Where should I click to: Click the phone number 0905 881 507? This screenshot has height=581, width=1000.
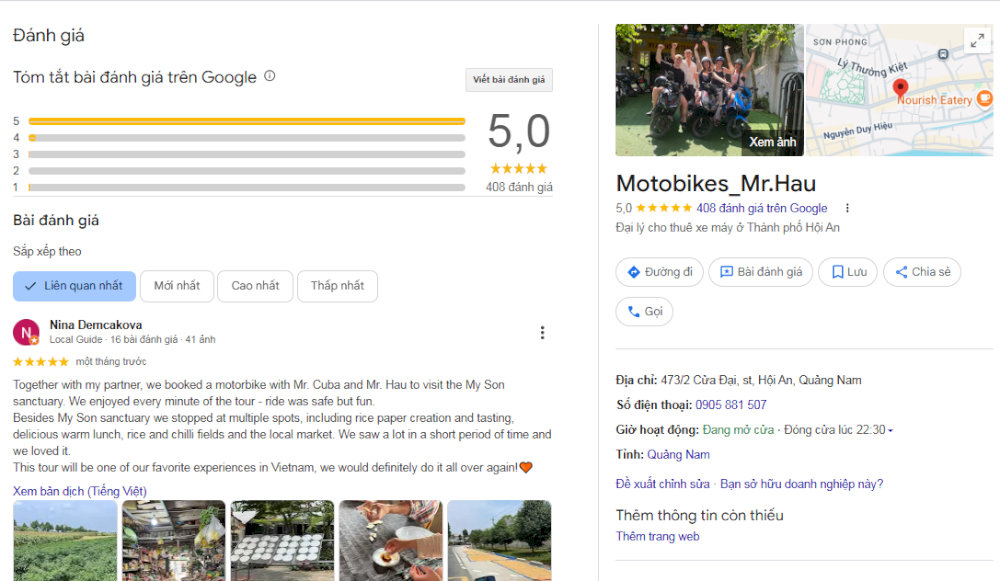[731, 405]
